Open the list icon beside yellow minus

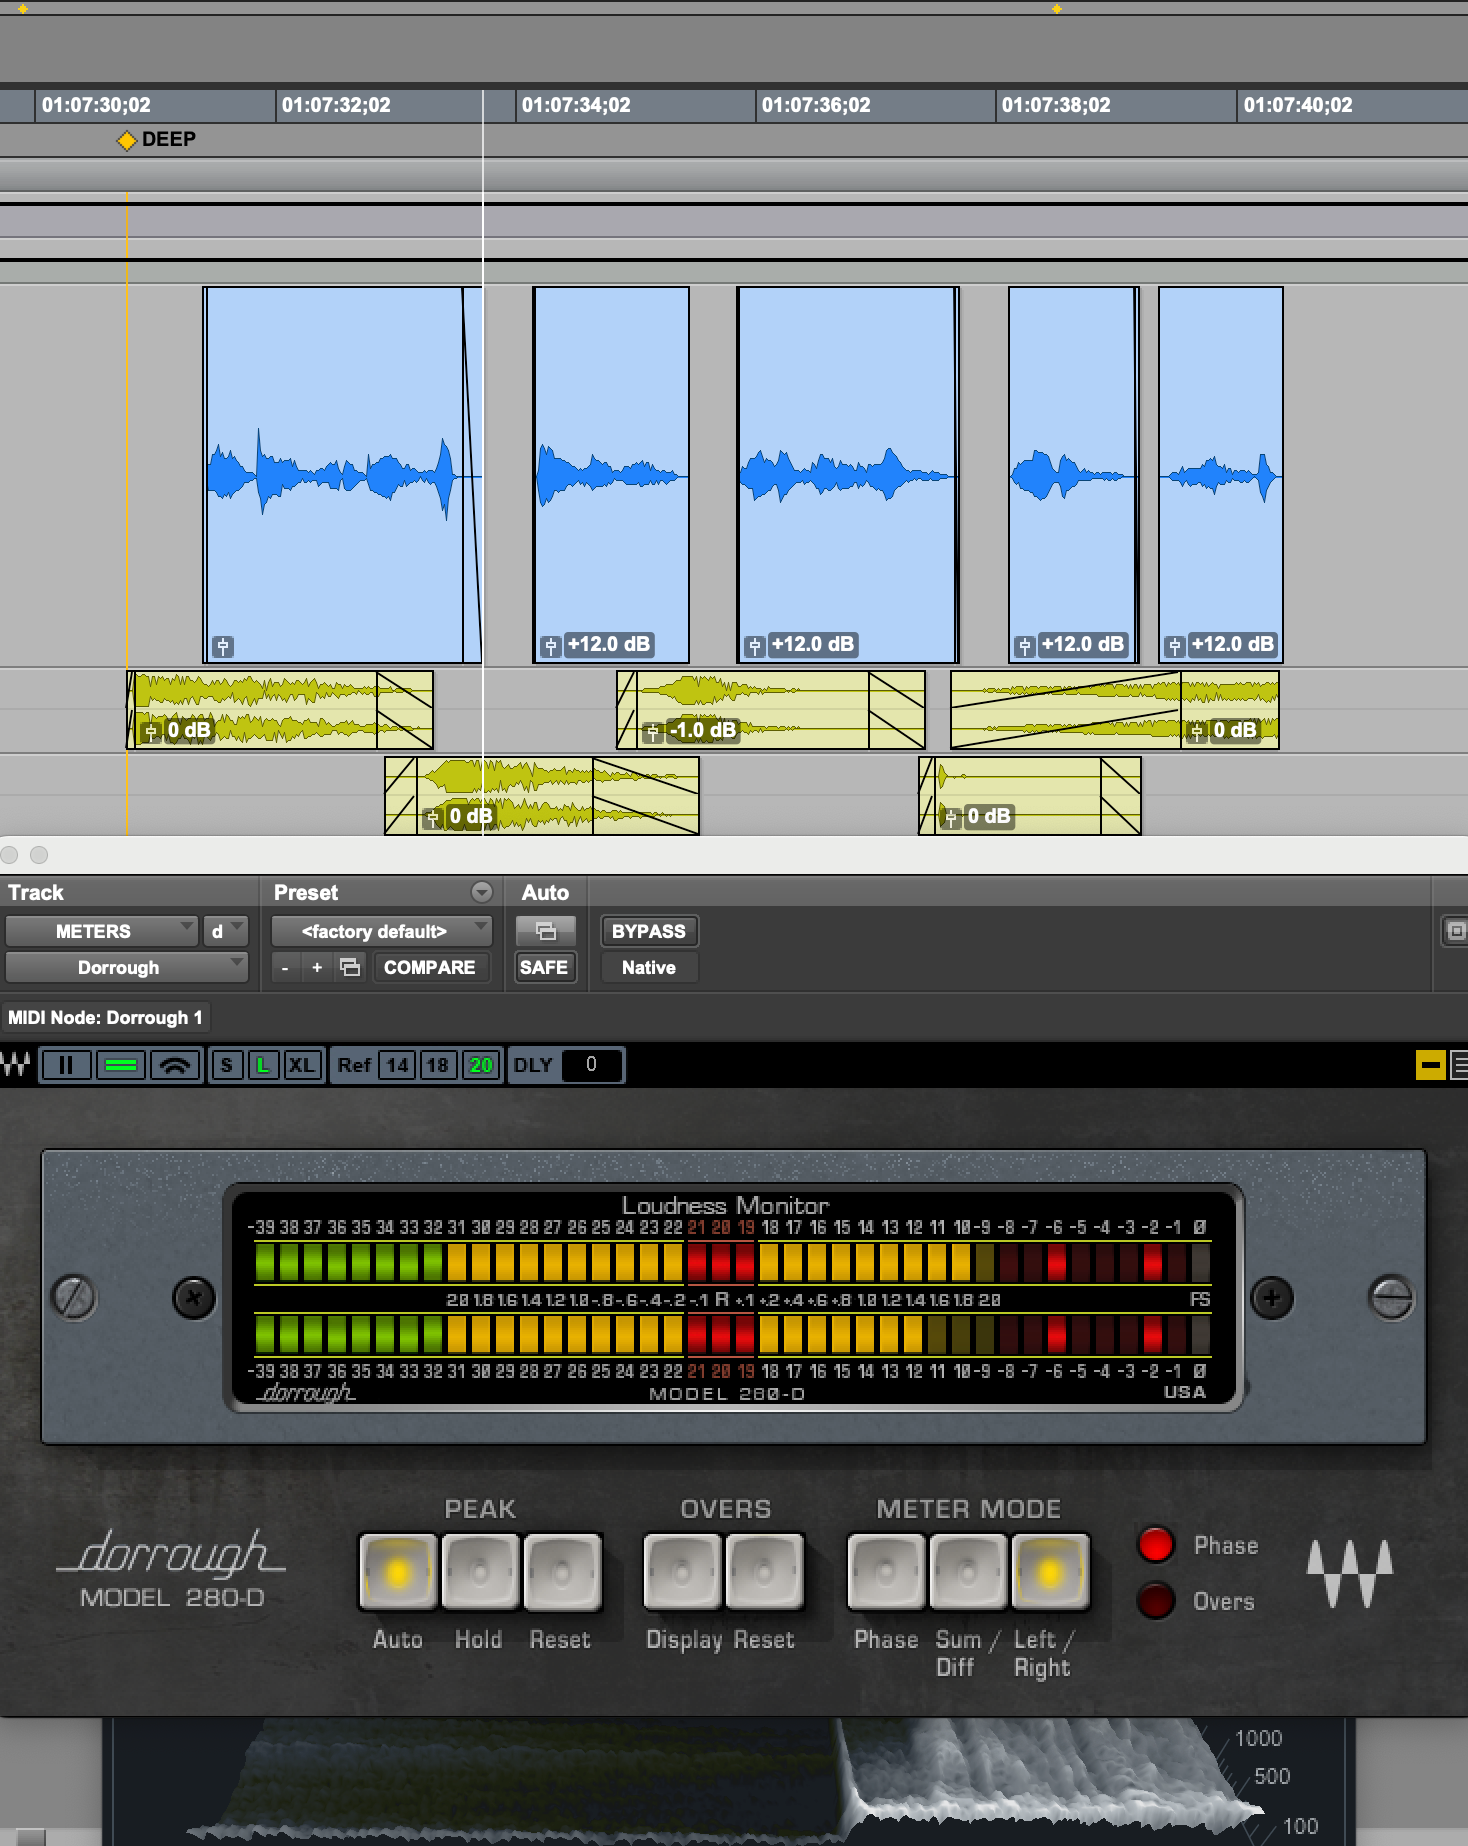[x=1459, y=1065]
